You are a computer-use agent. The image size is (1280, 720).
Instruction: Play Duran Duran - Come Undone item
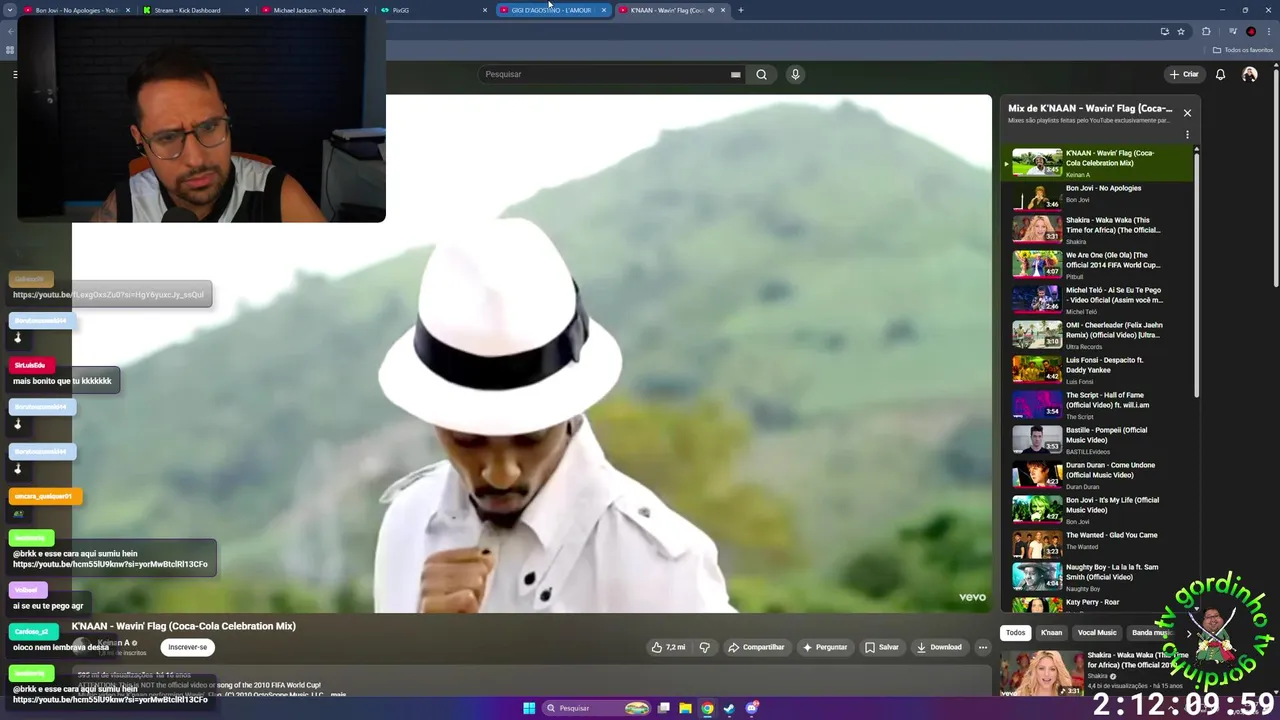point(1095,475)
